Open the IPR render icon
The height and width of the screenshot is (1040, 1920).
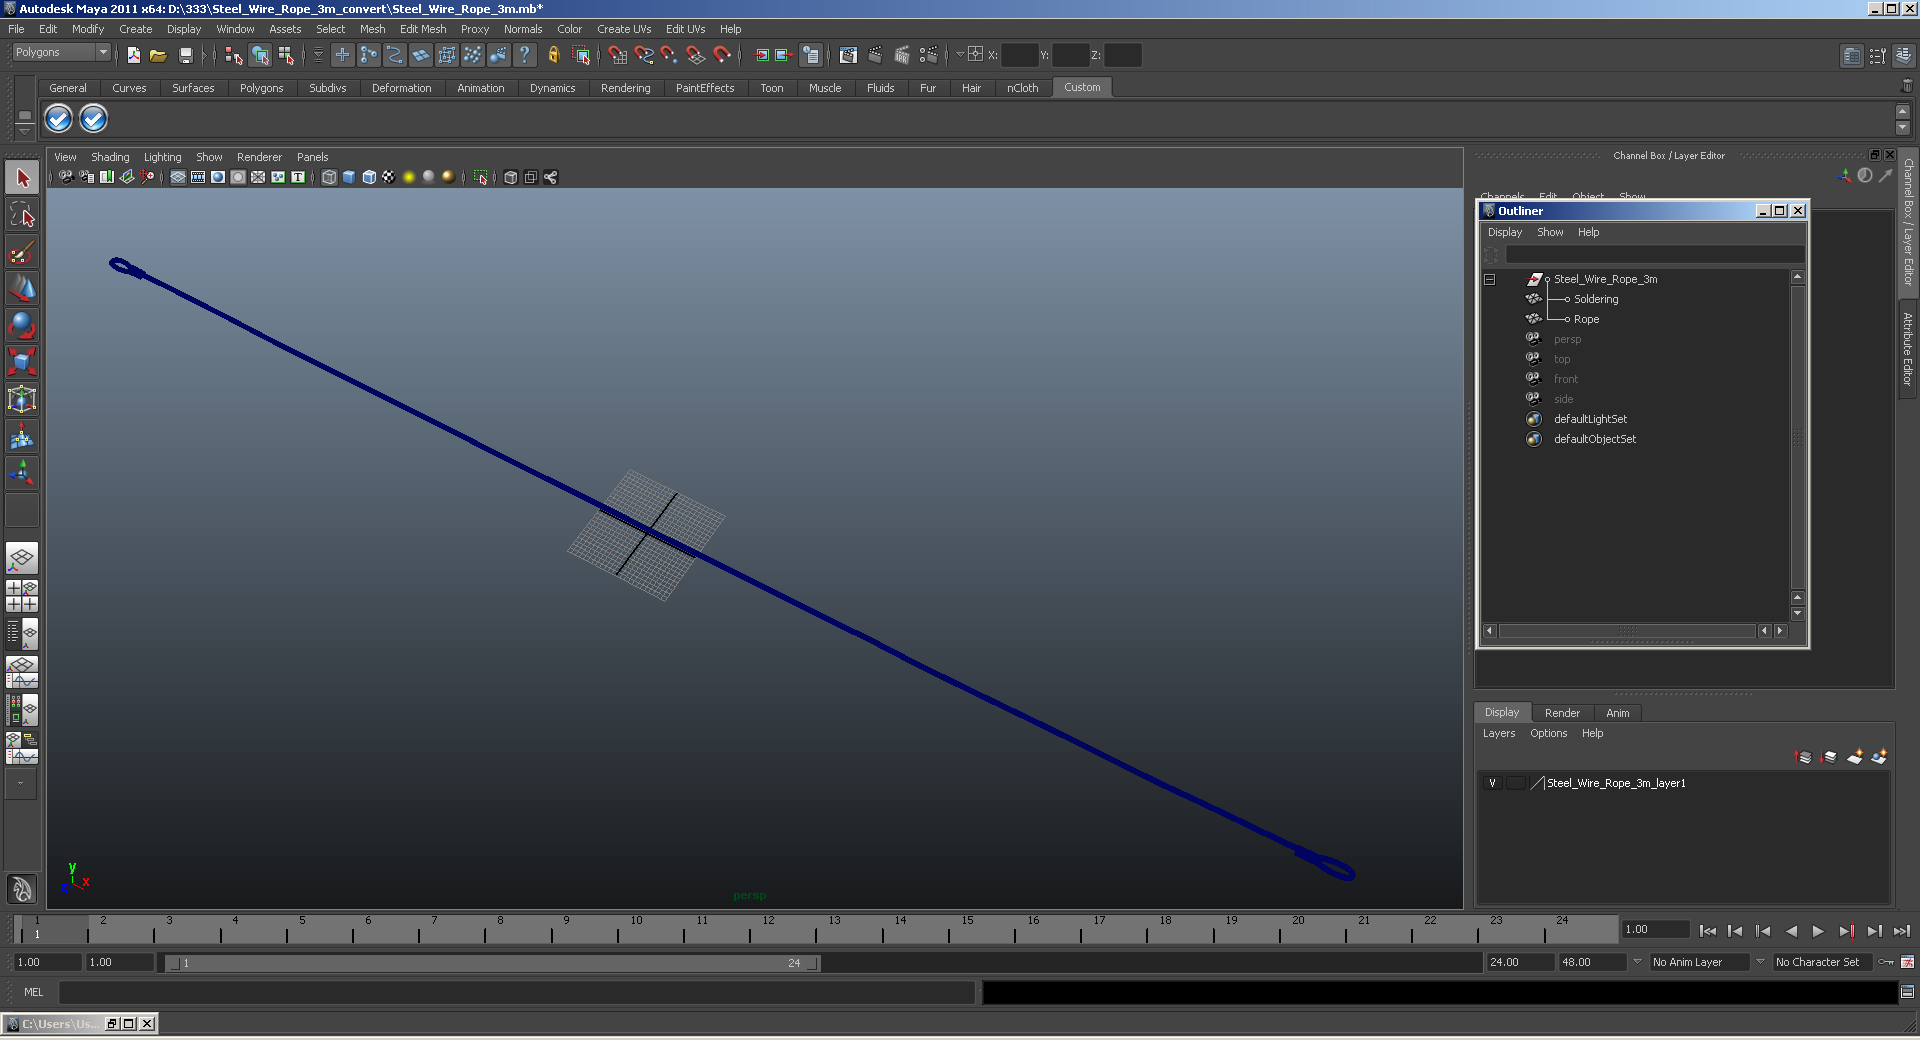click(902, 55)
